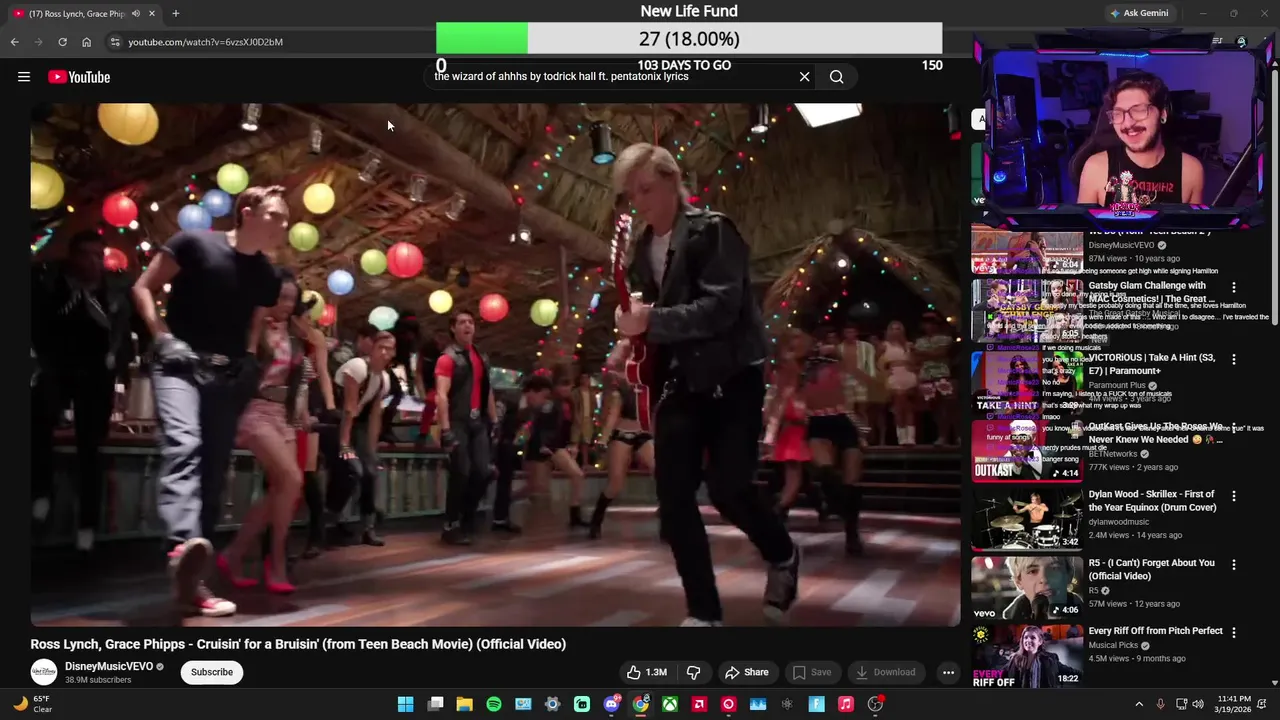Click the YouTube search magnifier button
This screenshot has width=1280, height=720.
click(837, 77)
